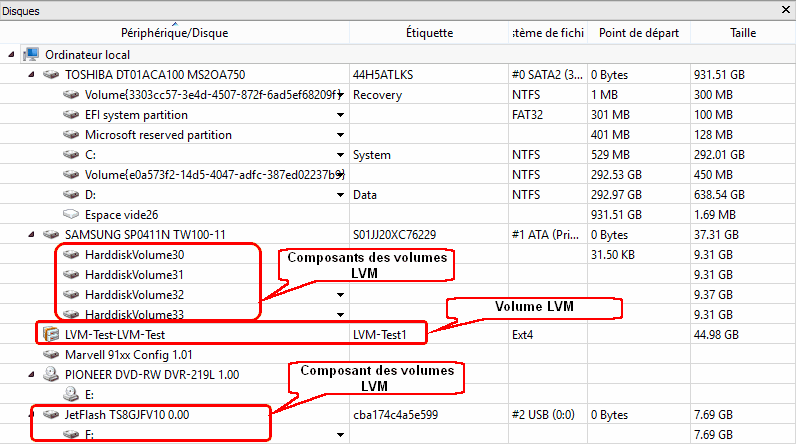The image size is (796, 444).
Task: Collapse the Ordinateur local tree node
Action: click(11, 54)
